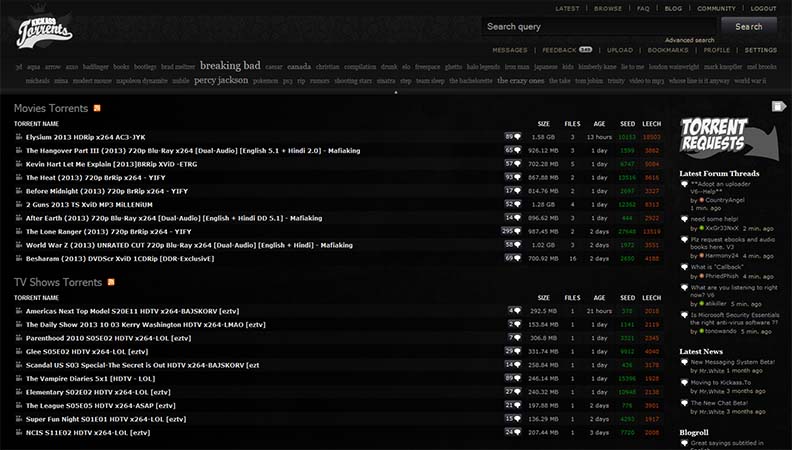Viewport: 792px width, 450px height.
Task: Click into the Search query field
Action: tap(599, 27)
